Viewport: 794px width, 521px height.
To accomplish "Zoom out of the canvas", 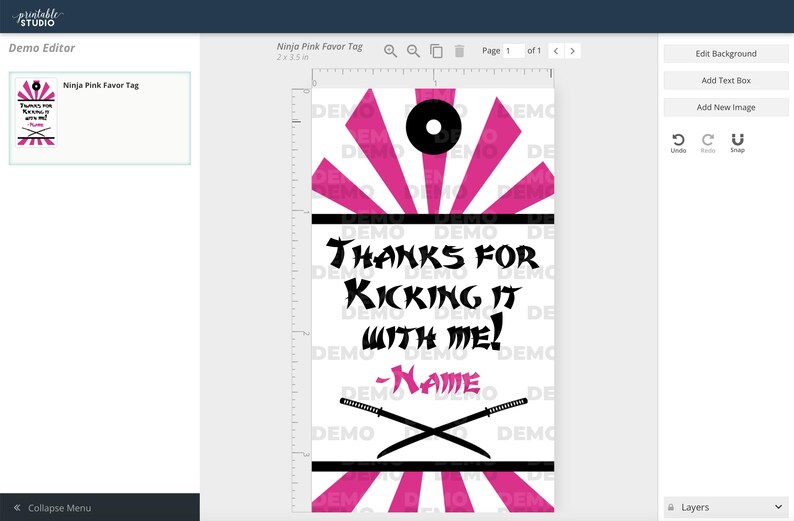I will (x=413, y=51).
